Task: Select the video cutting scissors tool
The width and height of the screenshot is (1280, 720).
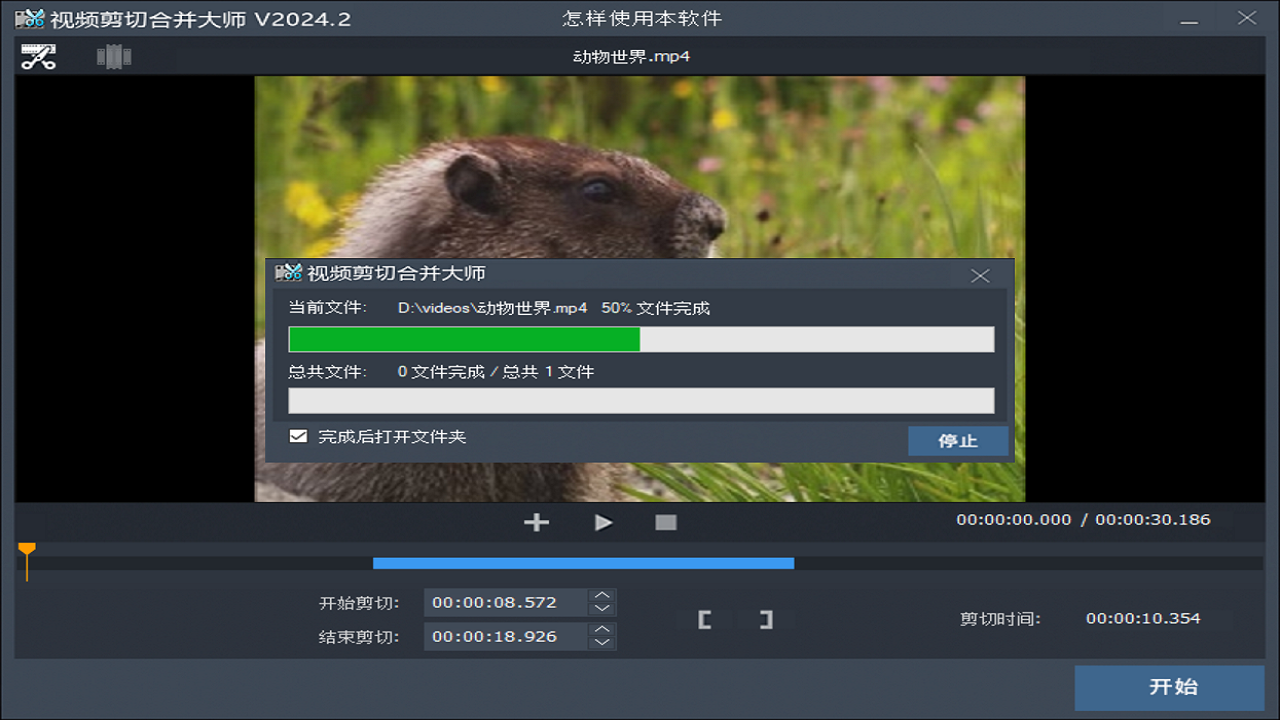Action: (37, 56)
